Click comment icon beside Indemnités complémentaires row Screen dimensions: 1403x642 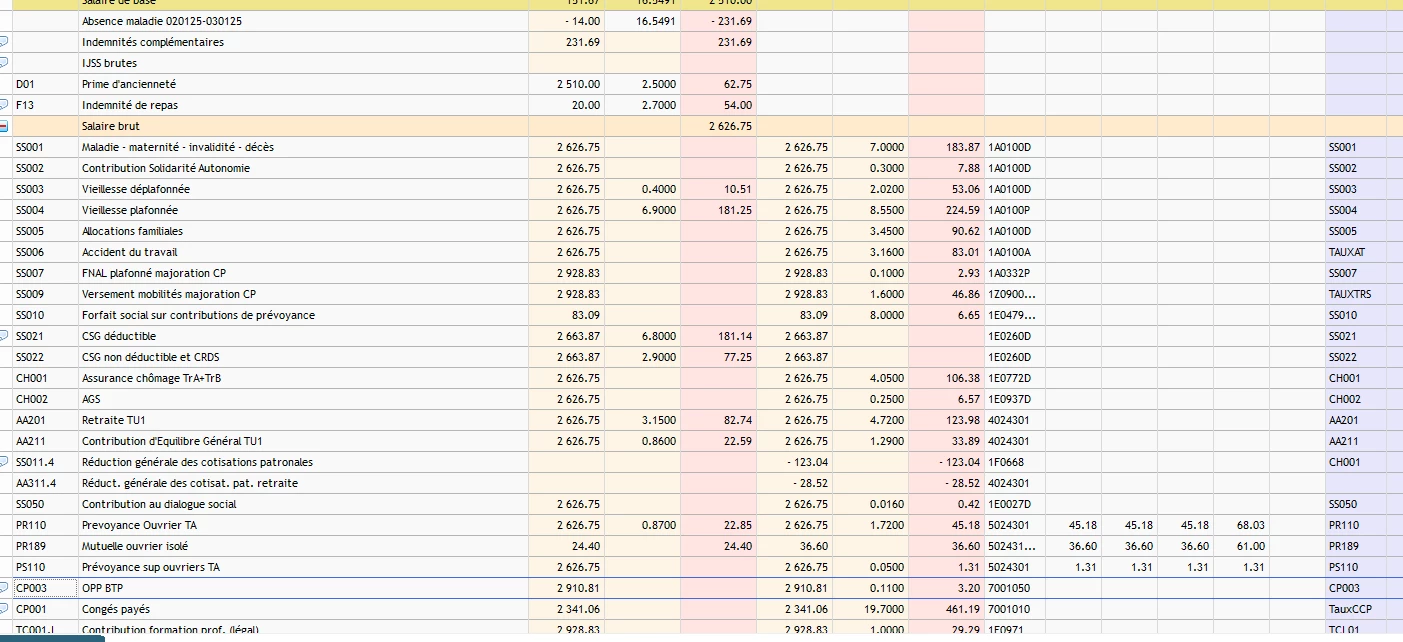pos(4,42)
